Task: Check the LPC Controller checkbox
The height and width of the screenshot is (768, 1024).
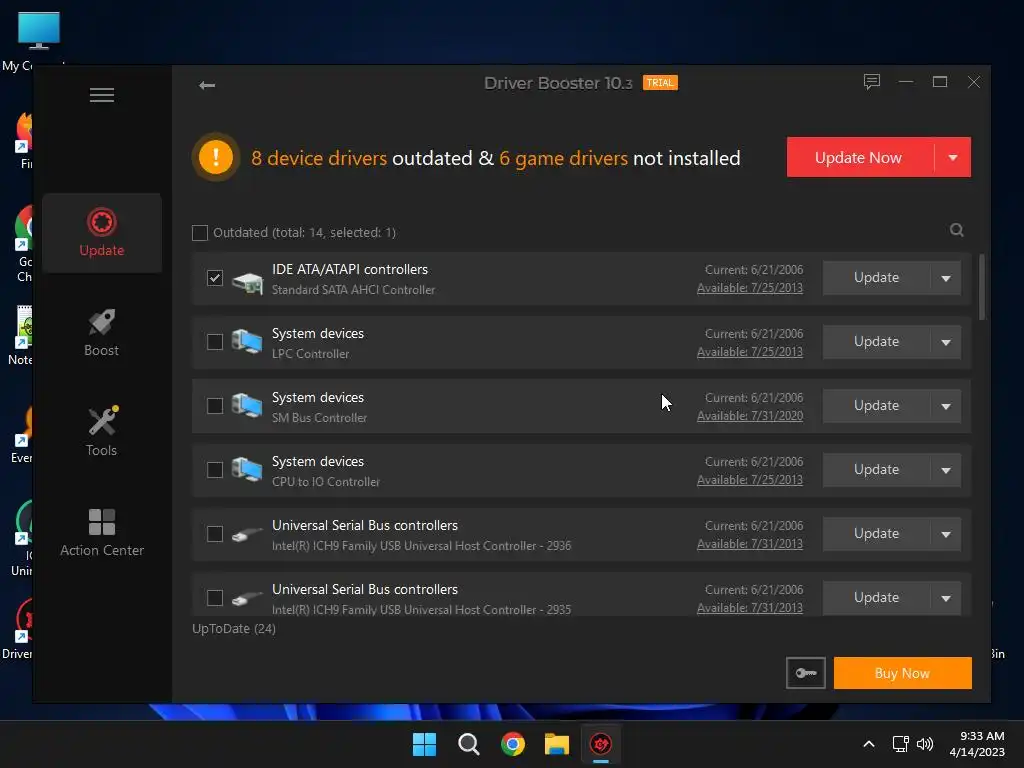Action: pyautogui.click(x=215, y=342)
